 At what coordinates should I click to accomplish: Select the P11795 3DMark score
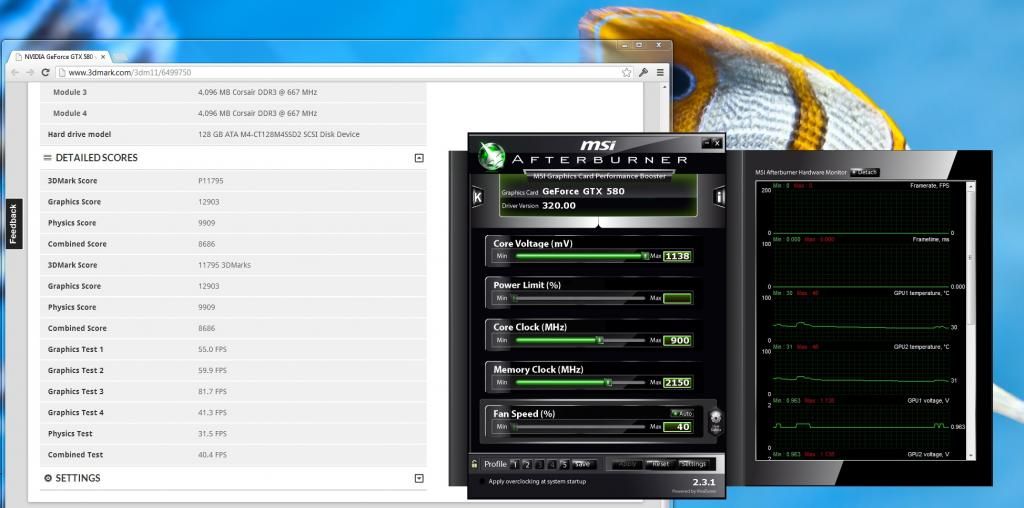tap(210, 181)
